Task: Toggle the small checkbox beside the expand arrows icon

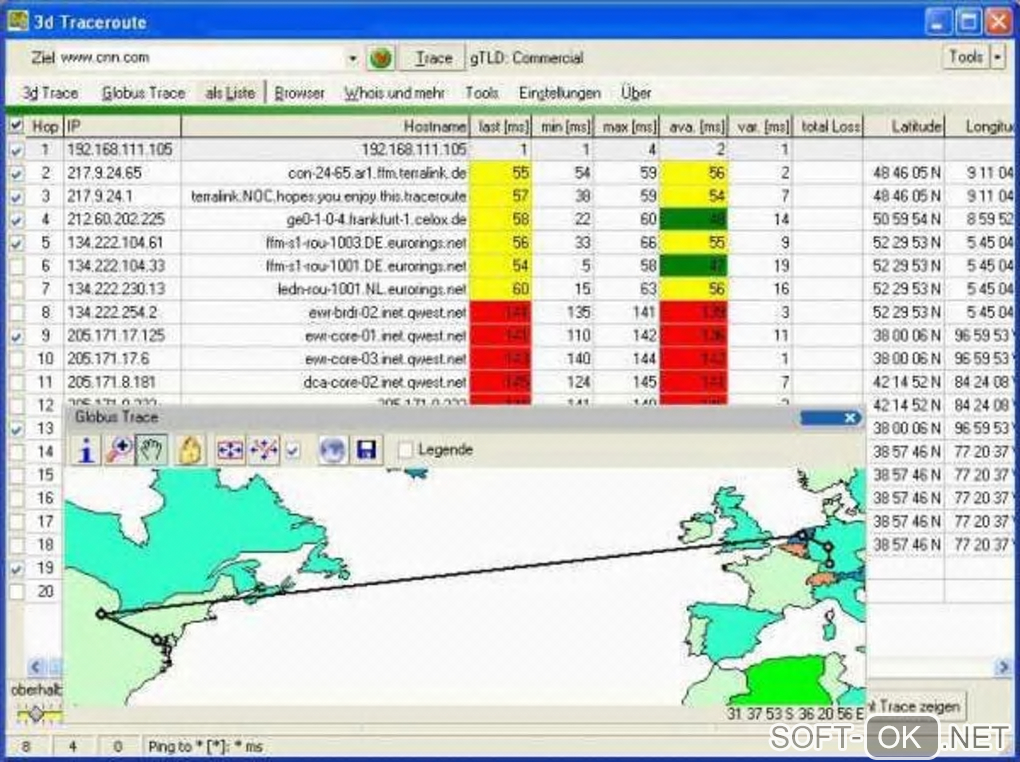Action: pyautogui.click(x=293, y=450)
